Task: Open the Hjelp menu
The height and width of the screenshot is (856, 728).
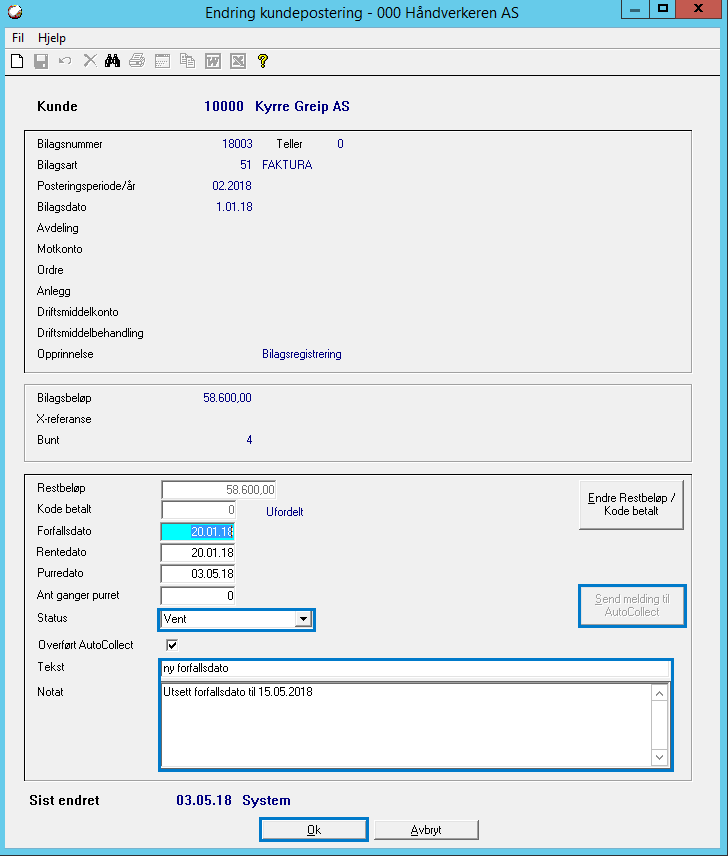Action: (x=52, y=38)
